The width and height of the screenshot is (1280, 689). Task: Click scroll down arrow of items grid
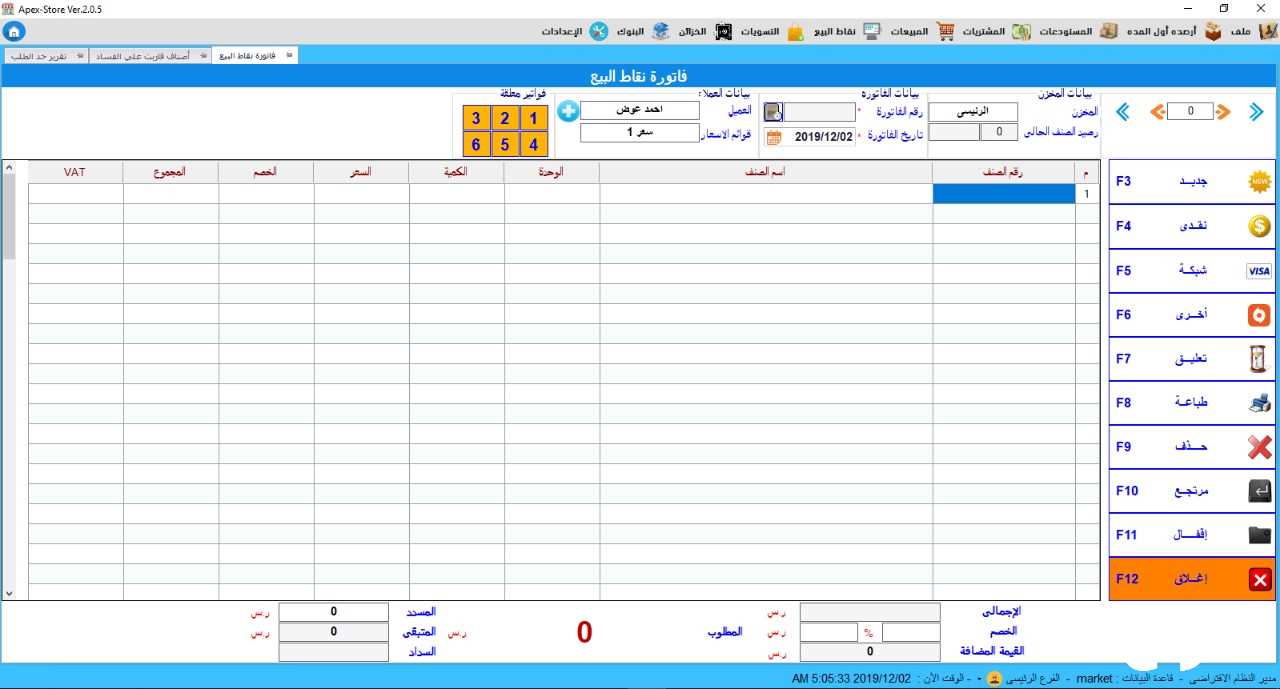click(9, 593)
